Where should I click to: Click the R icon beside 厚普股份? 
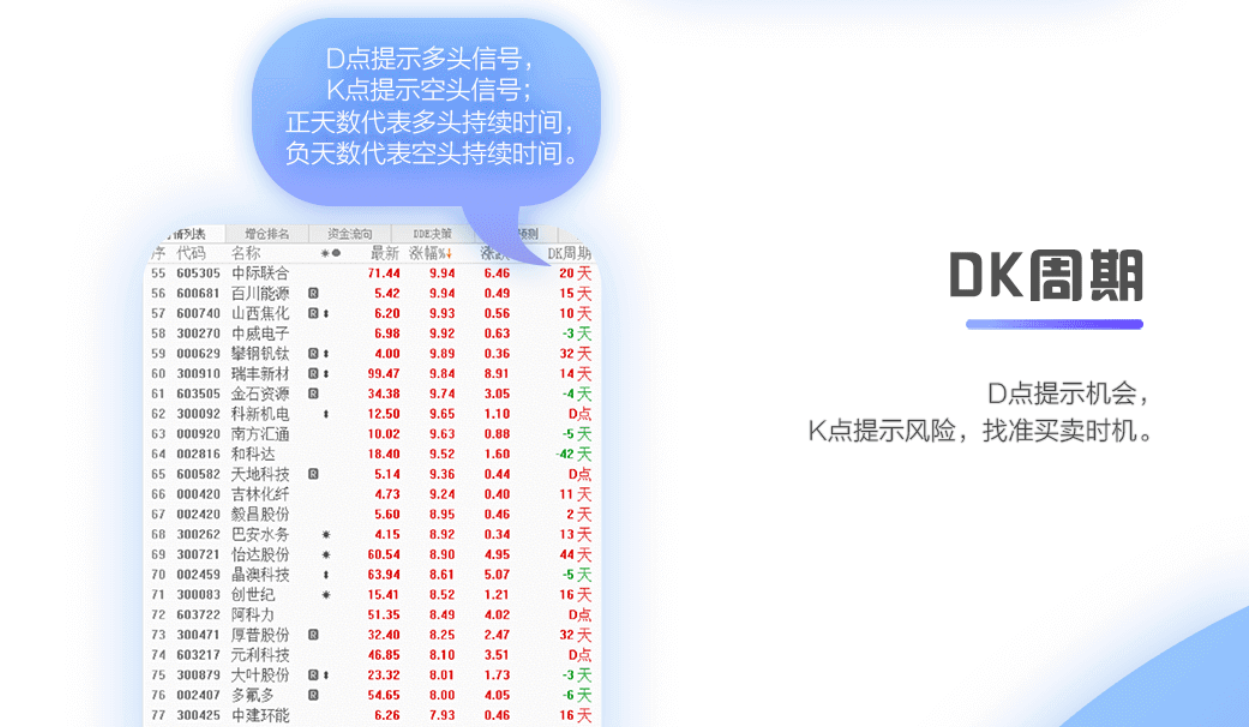[313, 635]
